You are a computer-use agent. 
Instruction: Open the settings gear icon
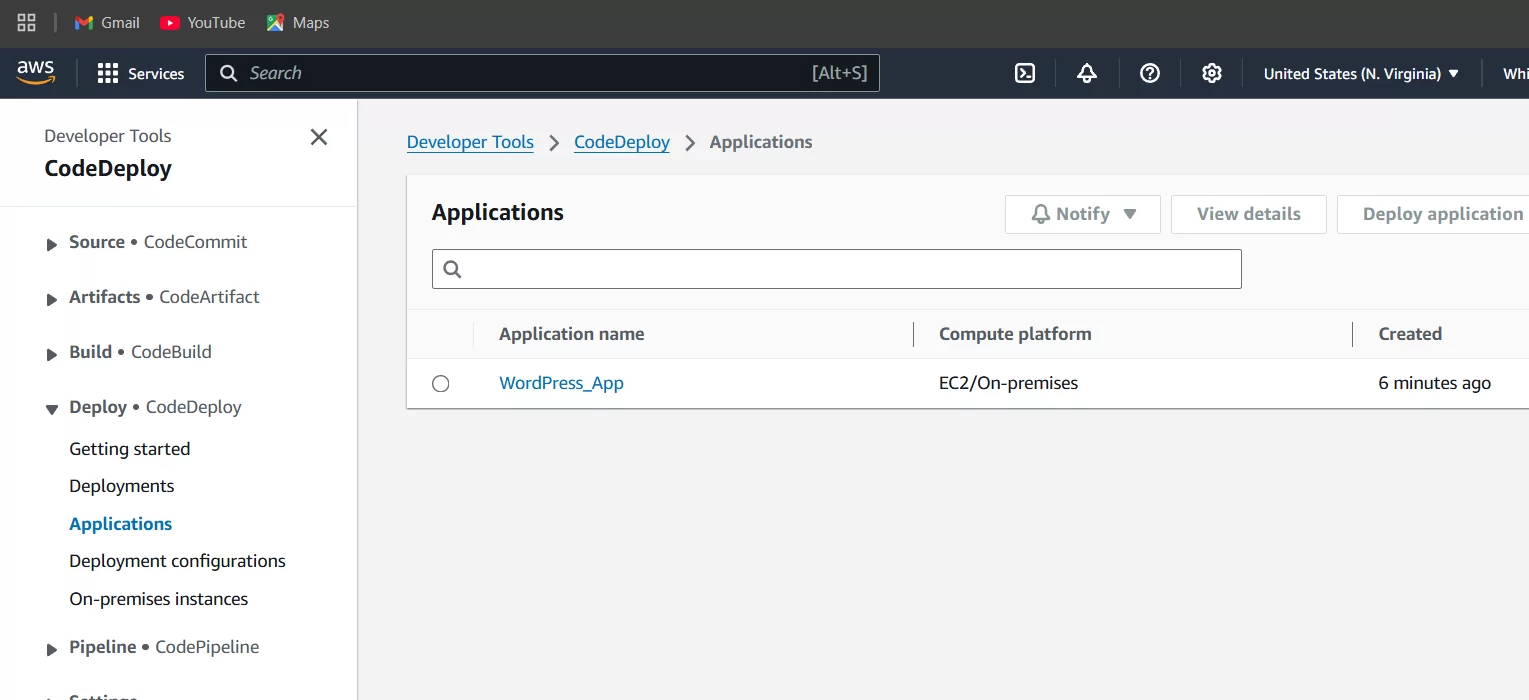[x=1212, y=73]
